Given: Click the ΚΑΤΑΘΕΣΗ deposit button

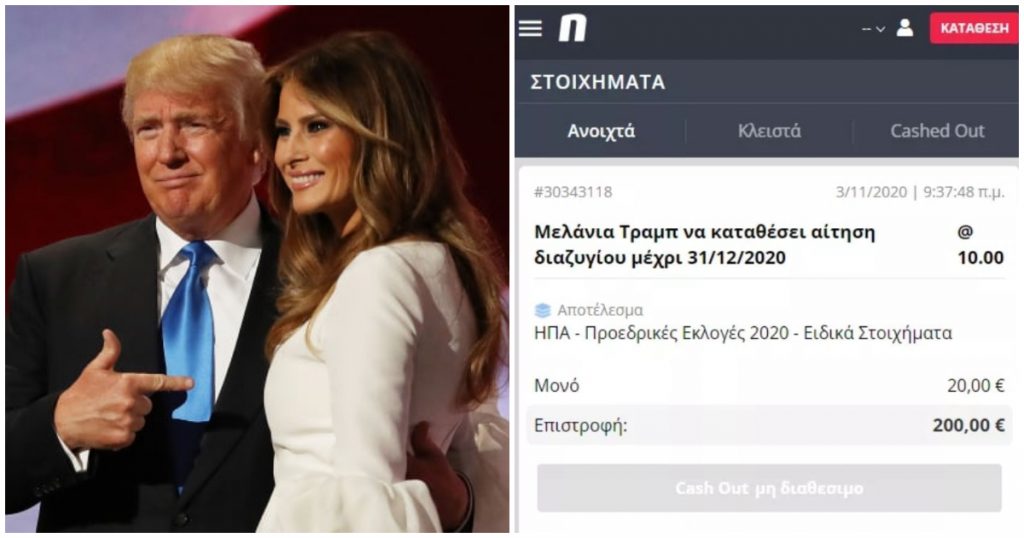Looking at the screenshot, I should tap(974, 29).
